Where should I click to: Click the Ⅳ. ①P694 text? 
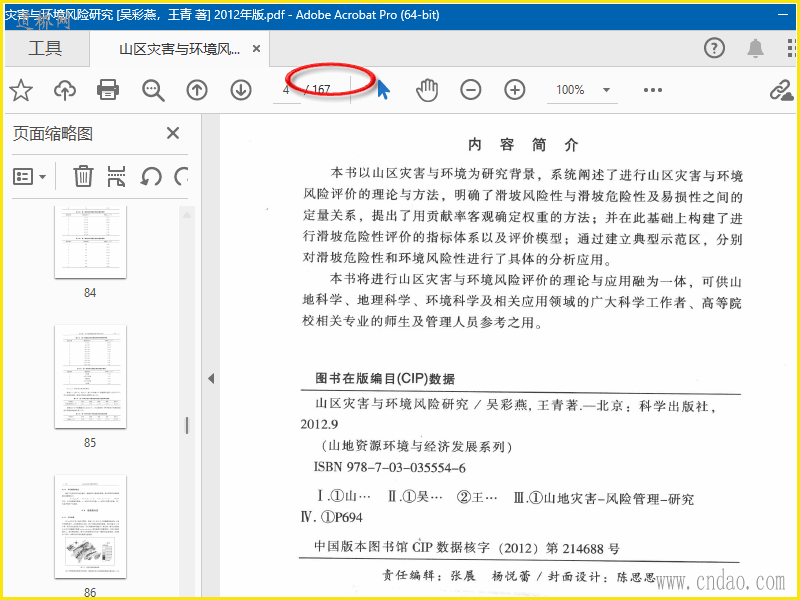click(332, 517)
